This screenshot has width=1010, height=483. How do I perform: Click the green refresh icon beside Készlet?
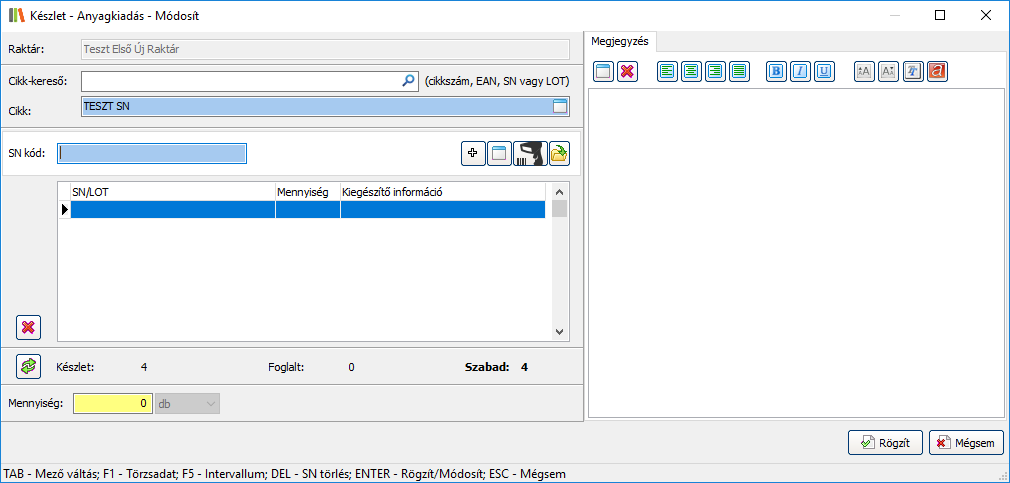[29, 367]
